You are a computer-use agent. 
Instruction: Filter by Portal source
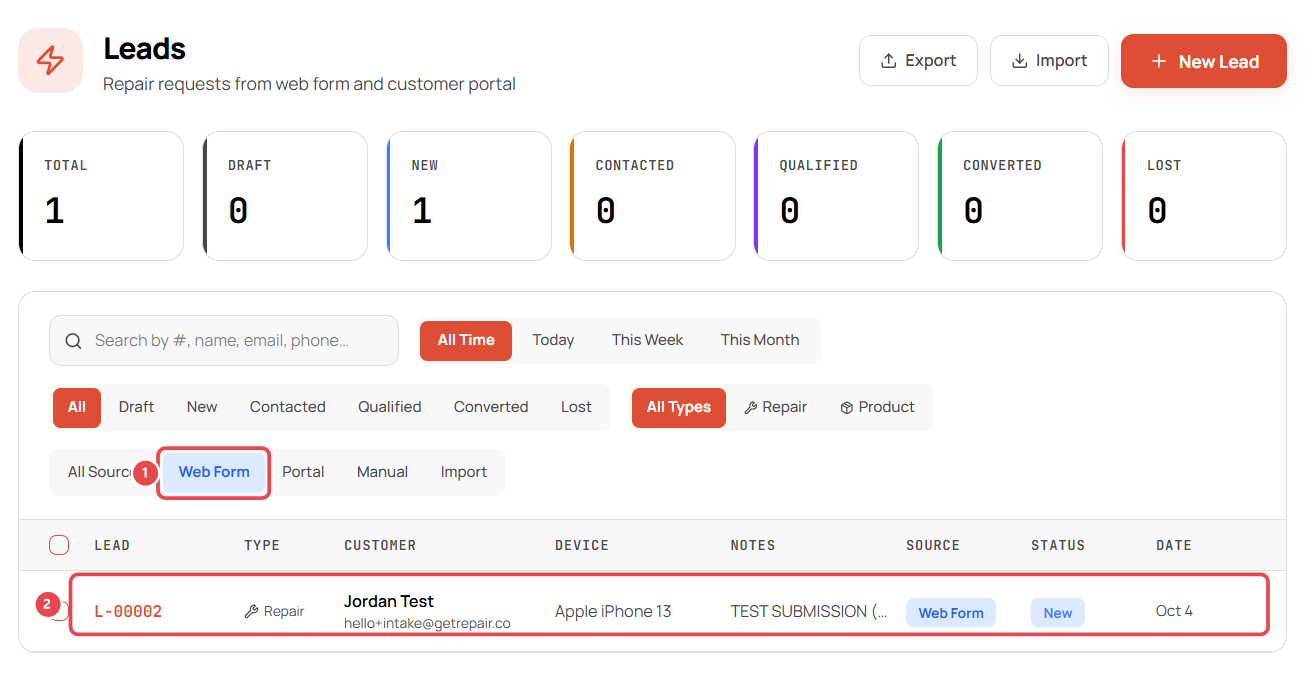[303, 472]
